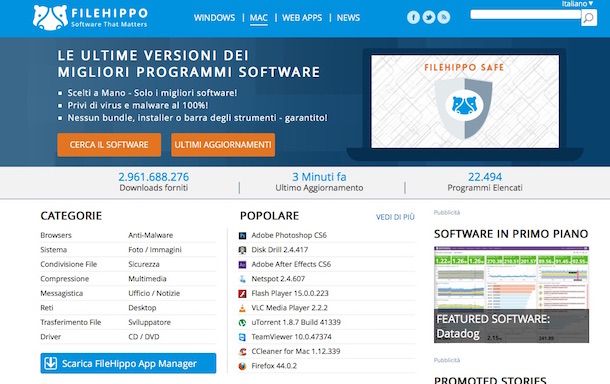610x384 pixels.
Task: Open the RSS feed icon
Action: (x=443, y=17)
